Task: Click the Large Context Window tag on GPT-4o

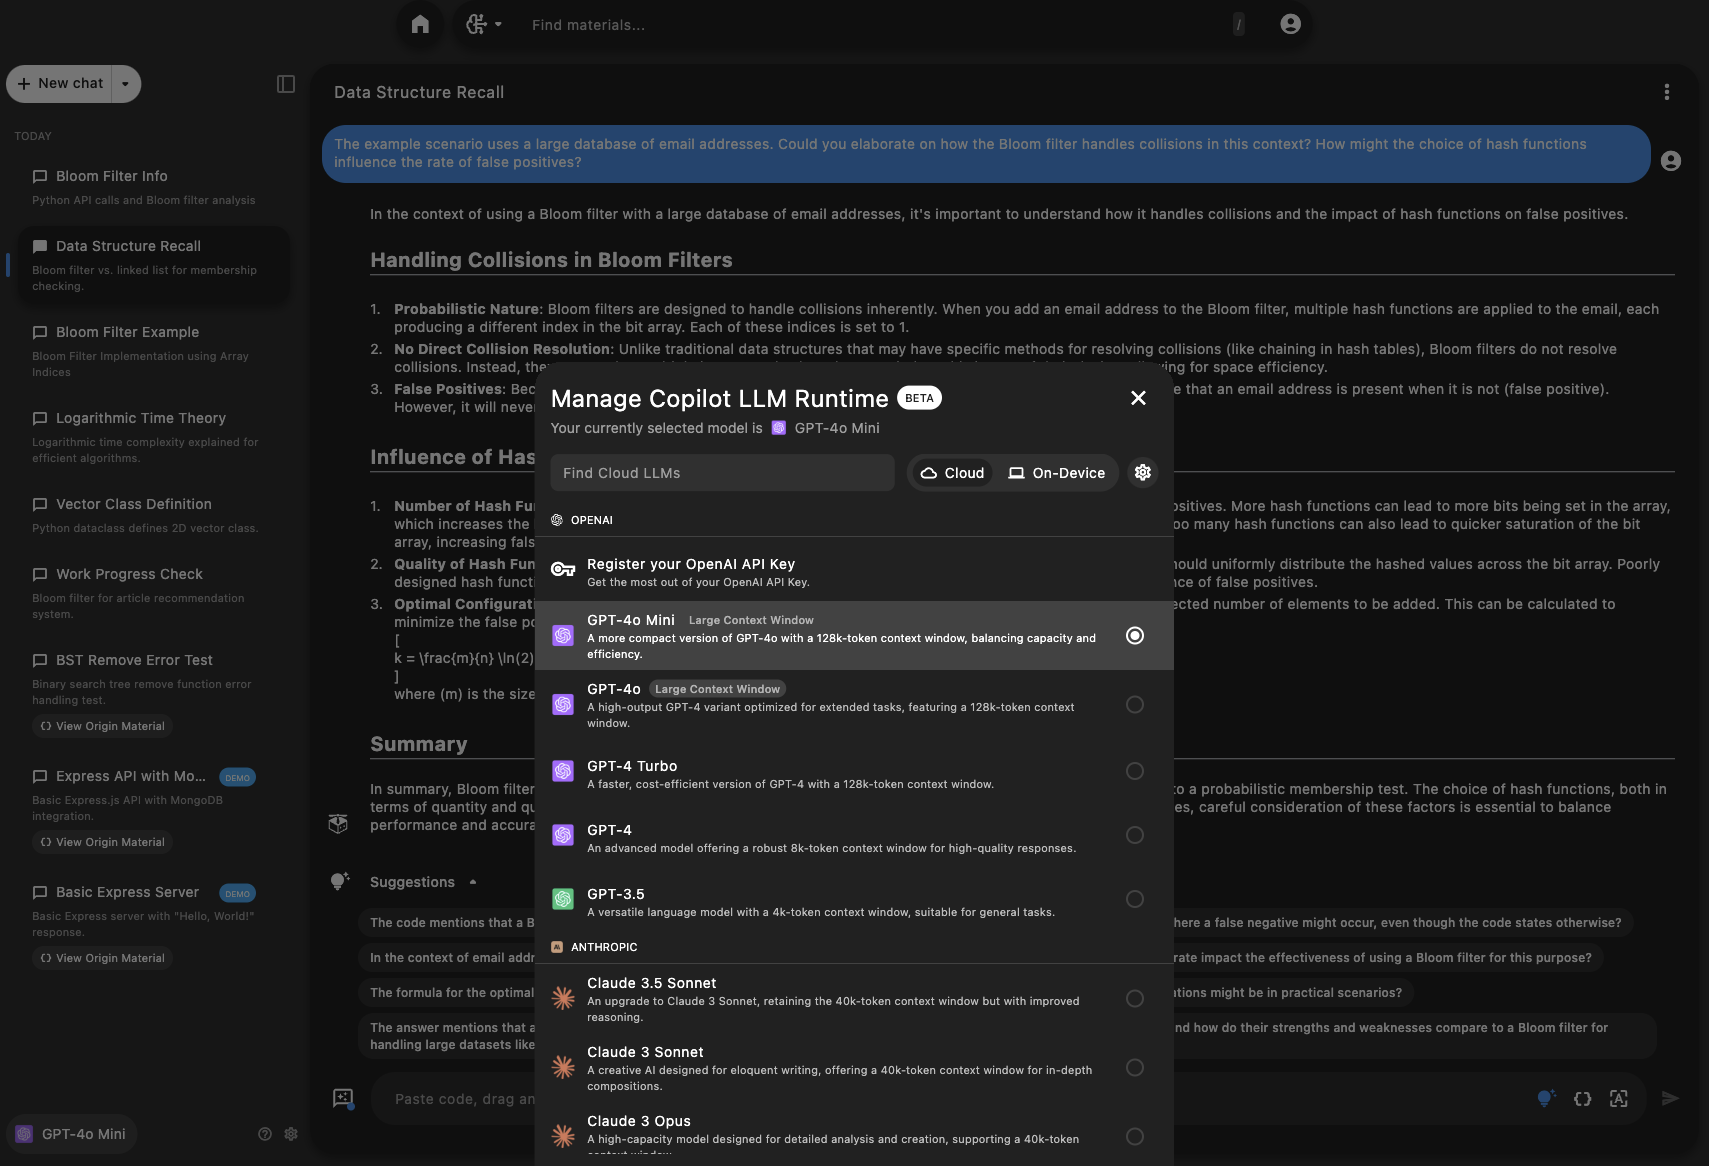Action: point(718,689)
